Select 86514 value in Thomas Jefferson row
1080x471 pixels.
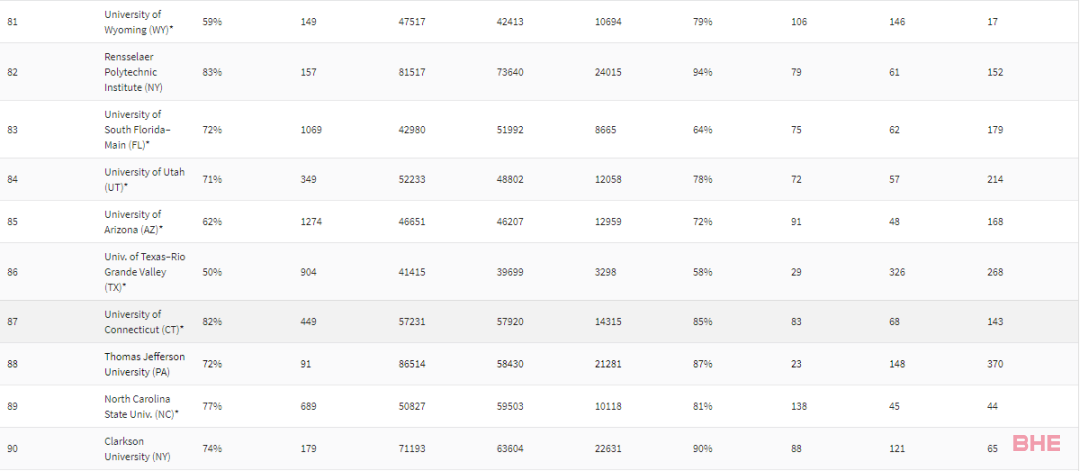(412, 364)
